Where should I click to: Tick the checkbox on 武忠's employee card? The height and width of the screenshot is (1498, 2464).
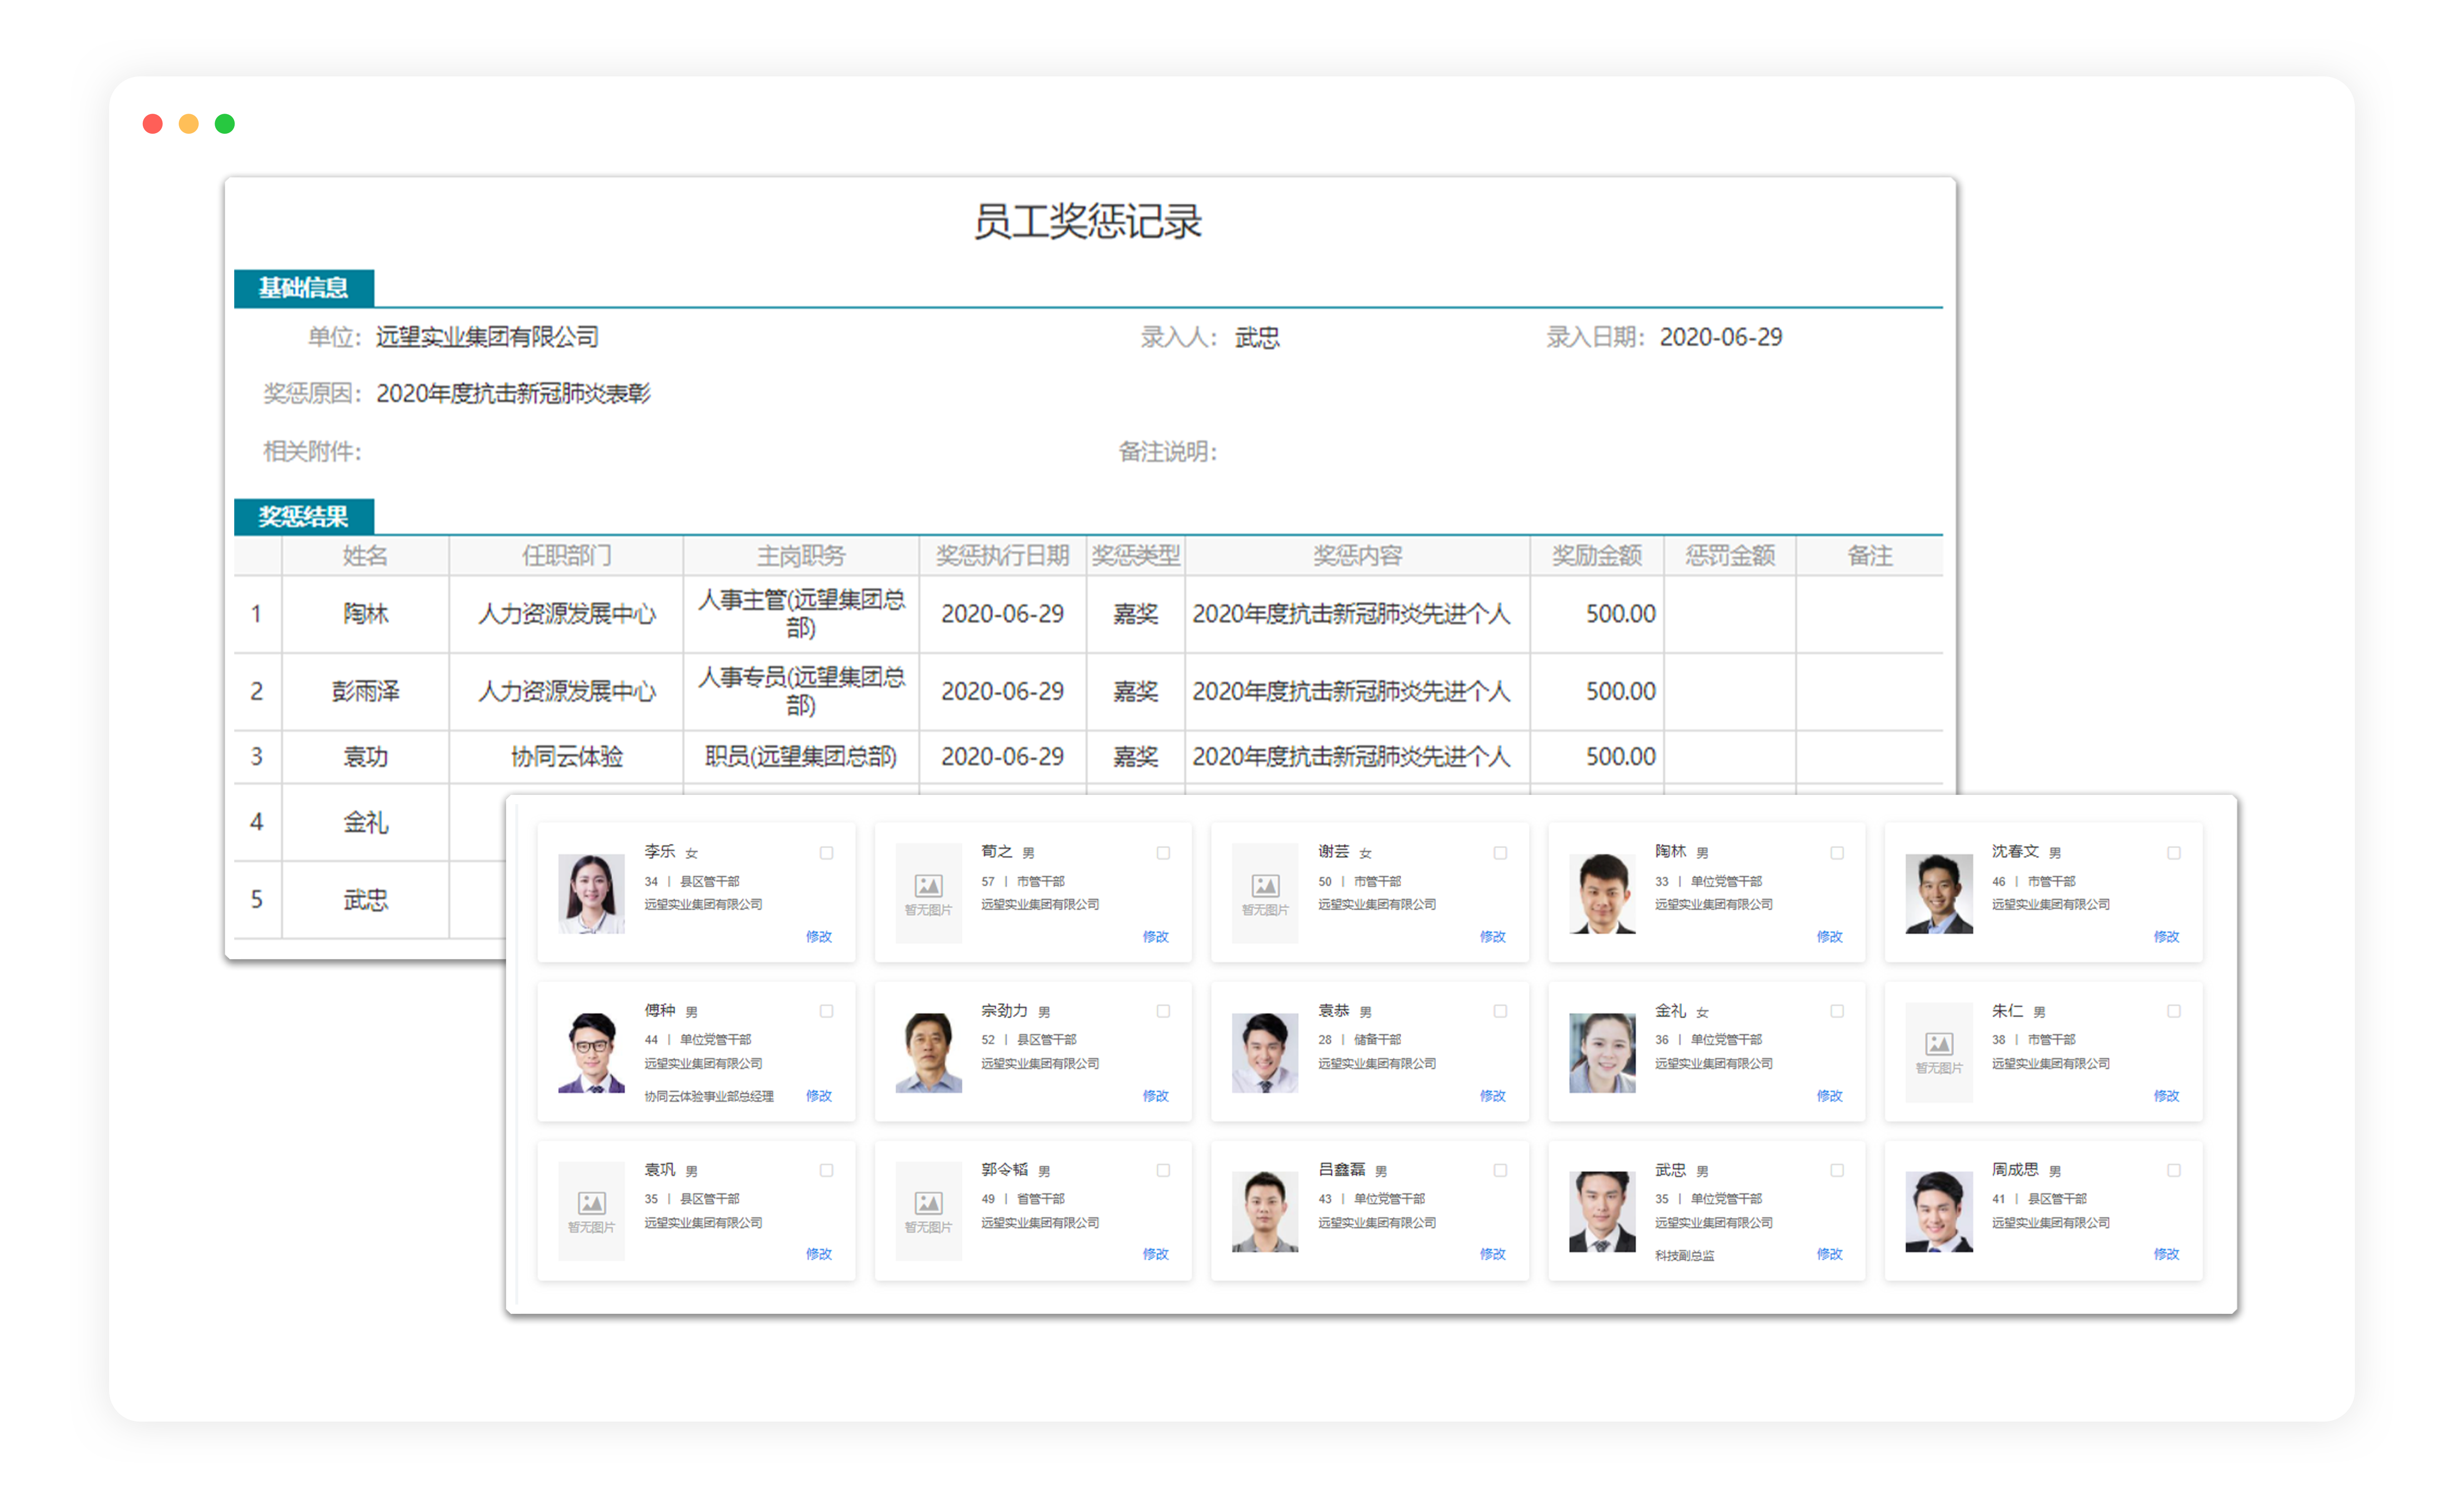click(x=1837, y=1170)
